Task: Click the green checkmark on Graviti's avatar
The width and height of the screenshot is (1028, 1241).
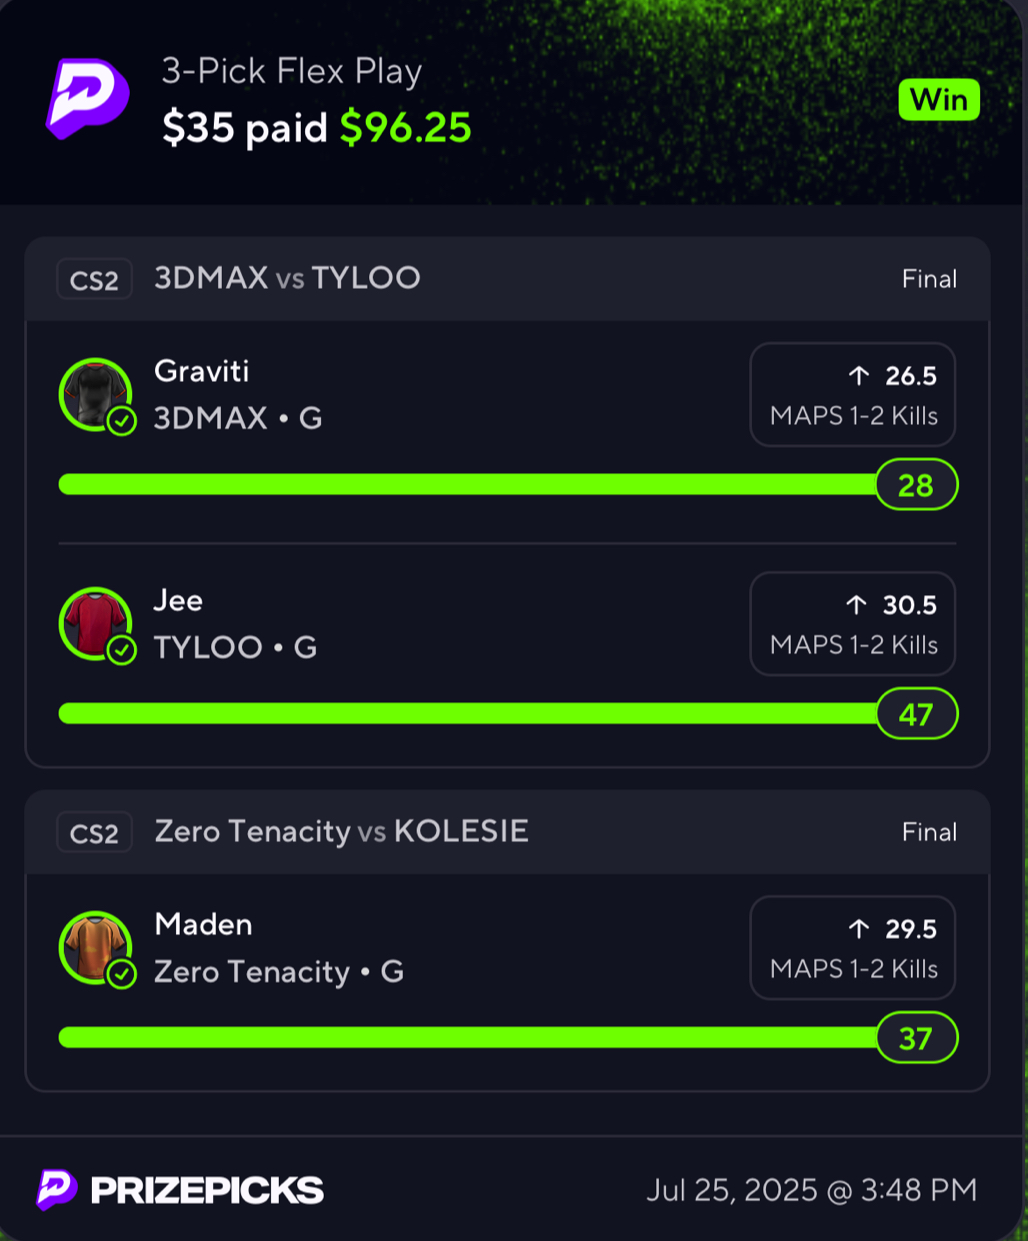Action: [122, 421]
